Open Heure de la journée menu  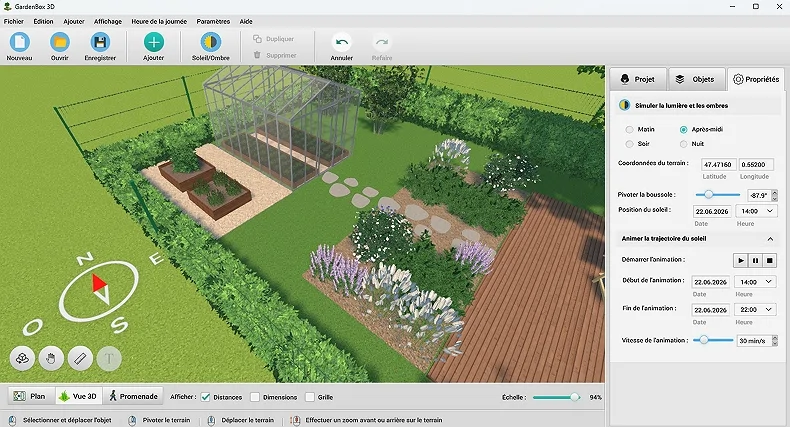pyautogui.click(x=159, y=22)
